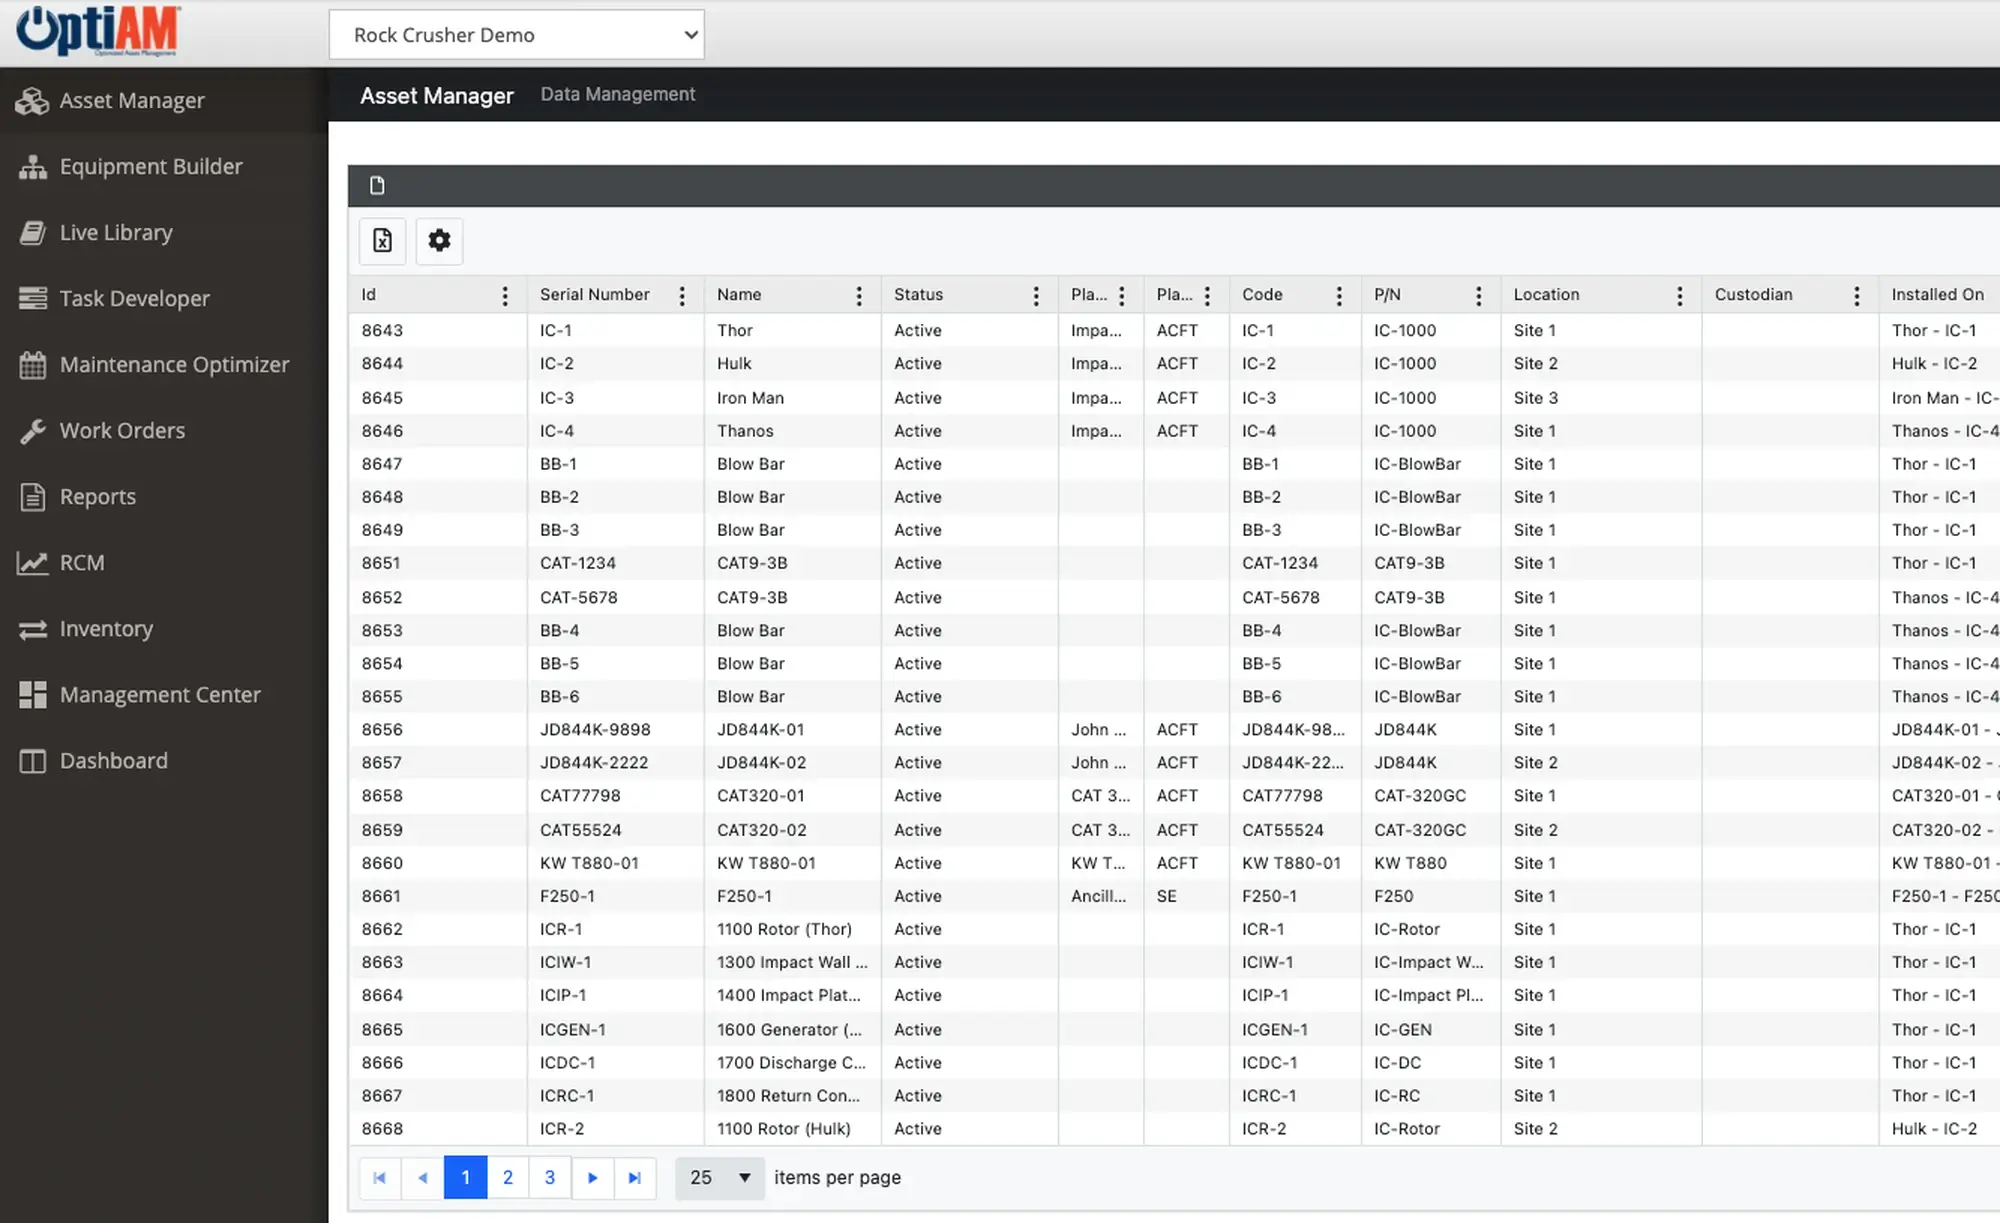
Task: Open the Custodian column menu
Action: 1857,295
